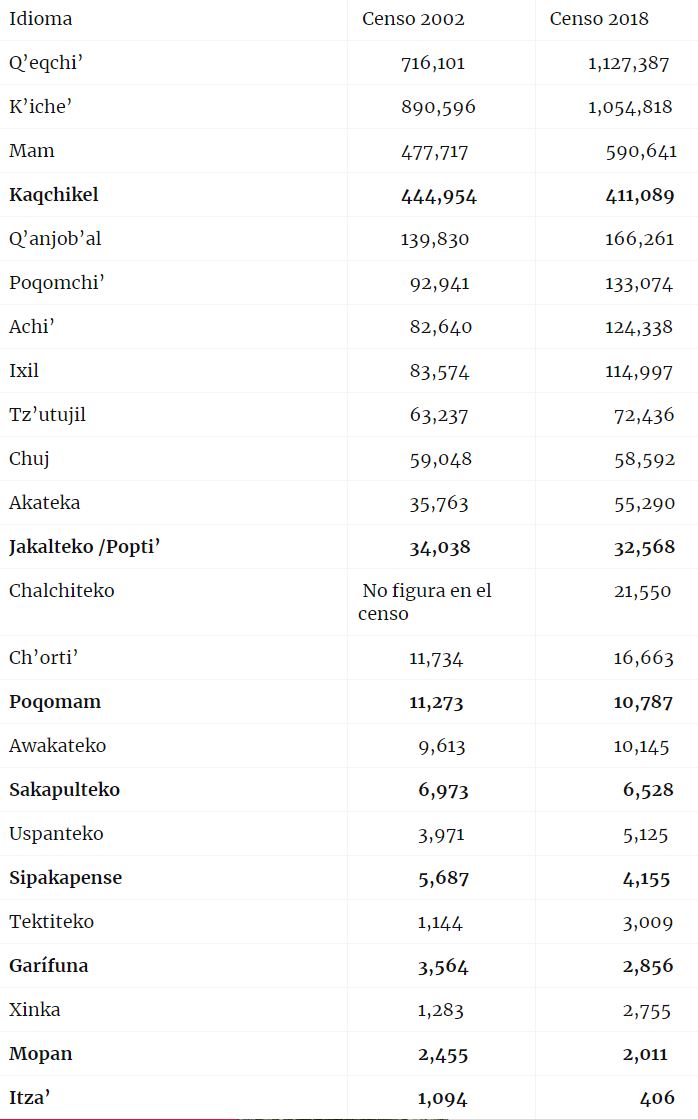
Task: Click the bold Kaqchikel row label
Action: pyautogui.click(x=54, y=195)
